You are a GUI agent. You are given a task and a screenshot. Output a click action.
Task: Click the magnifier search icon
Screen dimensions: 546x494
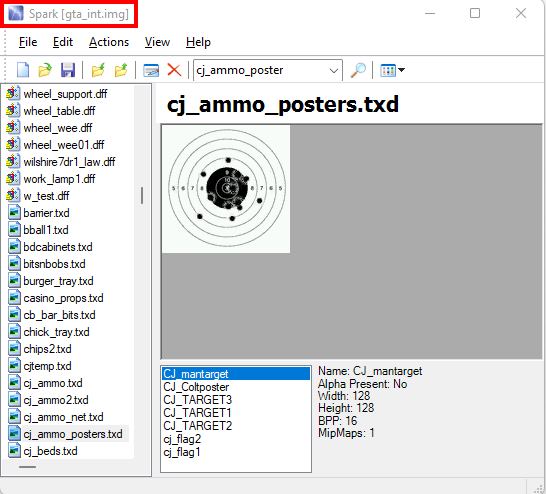coord(358,70)
